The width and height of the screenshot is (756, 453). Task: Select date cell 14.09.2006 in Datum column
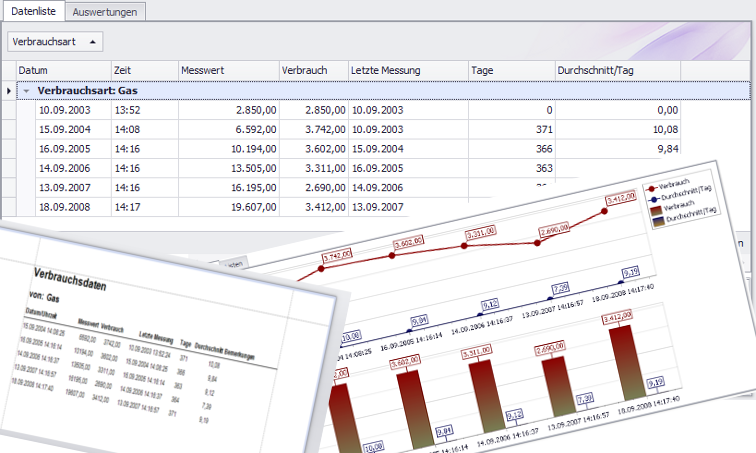(73, 168)
